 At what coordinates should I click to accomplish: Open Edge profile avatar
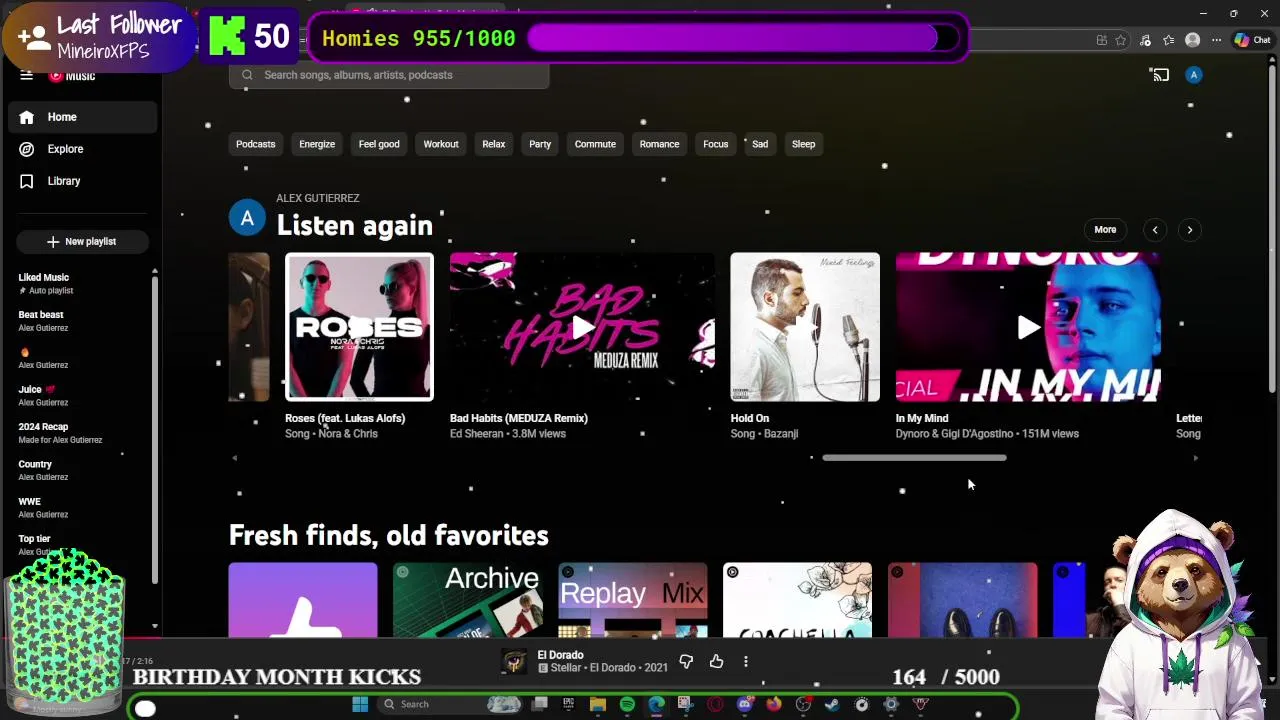point(1192,40)
